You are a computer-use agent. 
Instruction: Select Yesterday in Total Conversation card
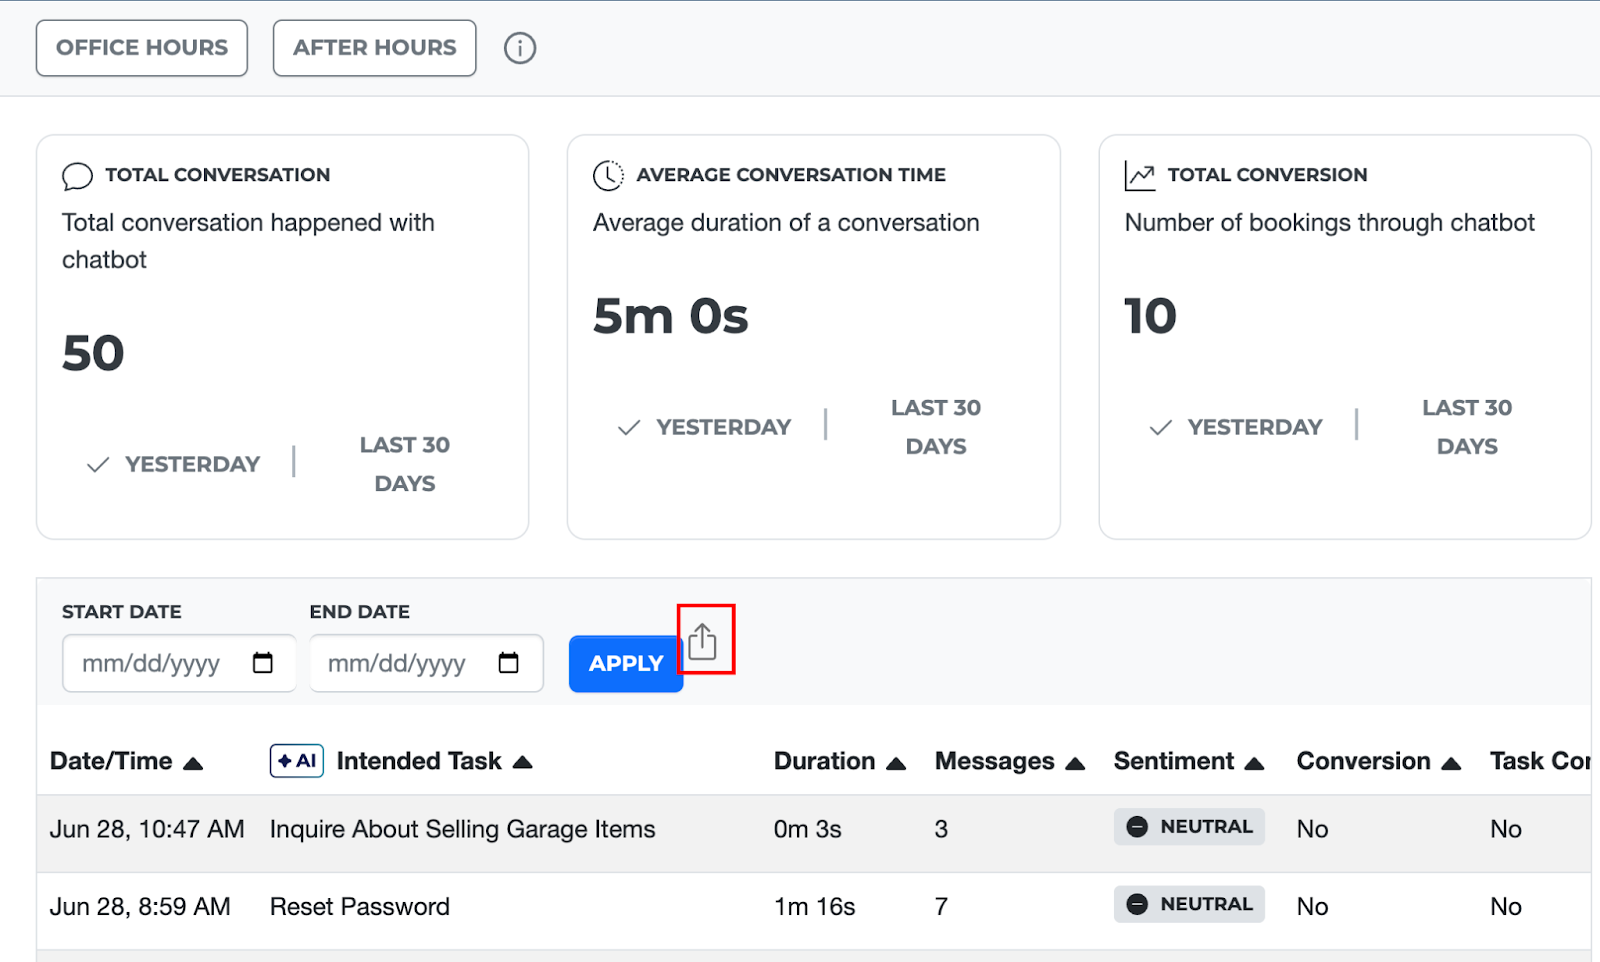191,464
